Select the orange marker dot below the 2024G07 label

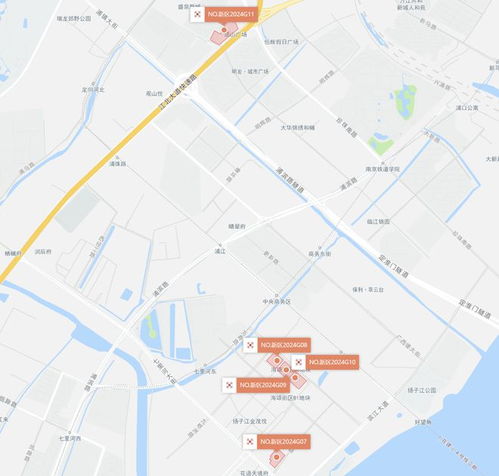point(276,457)
